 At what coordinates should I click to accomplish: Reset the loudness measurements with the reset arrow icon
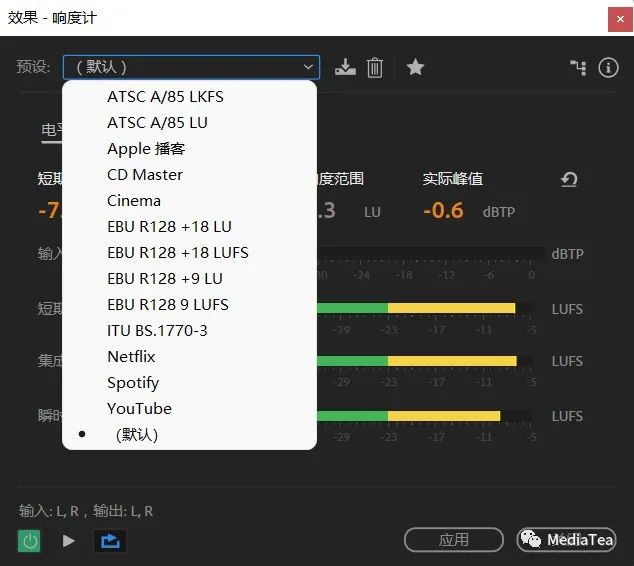(x=569, y=179)
